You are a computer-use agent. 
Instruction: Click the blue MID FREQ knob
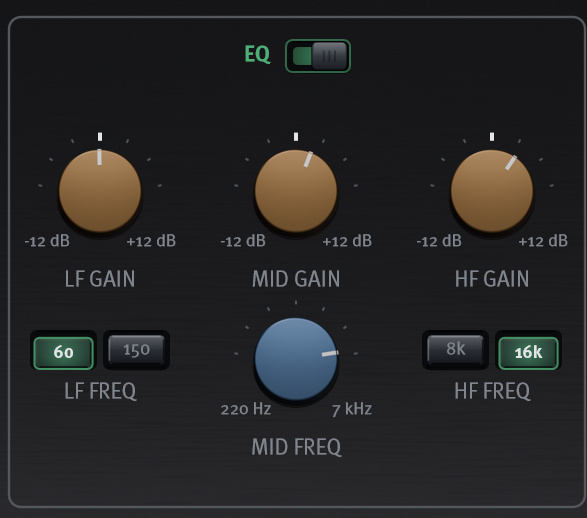click(x=296, y=359)
